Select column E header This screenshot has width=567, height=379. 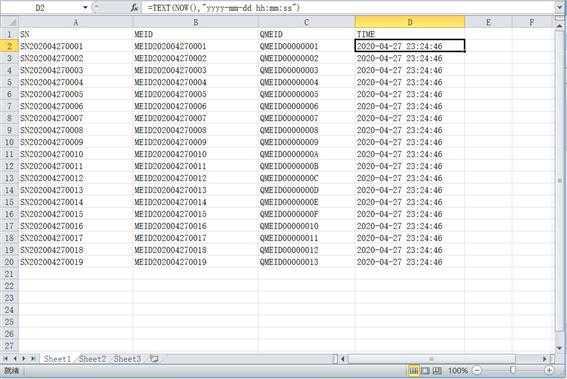(x=488, y=22)
